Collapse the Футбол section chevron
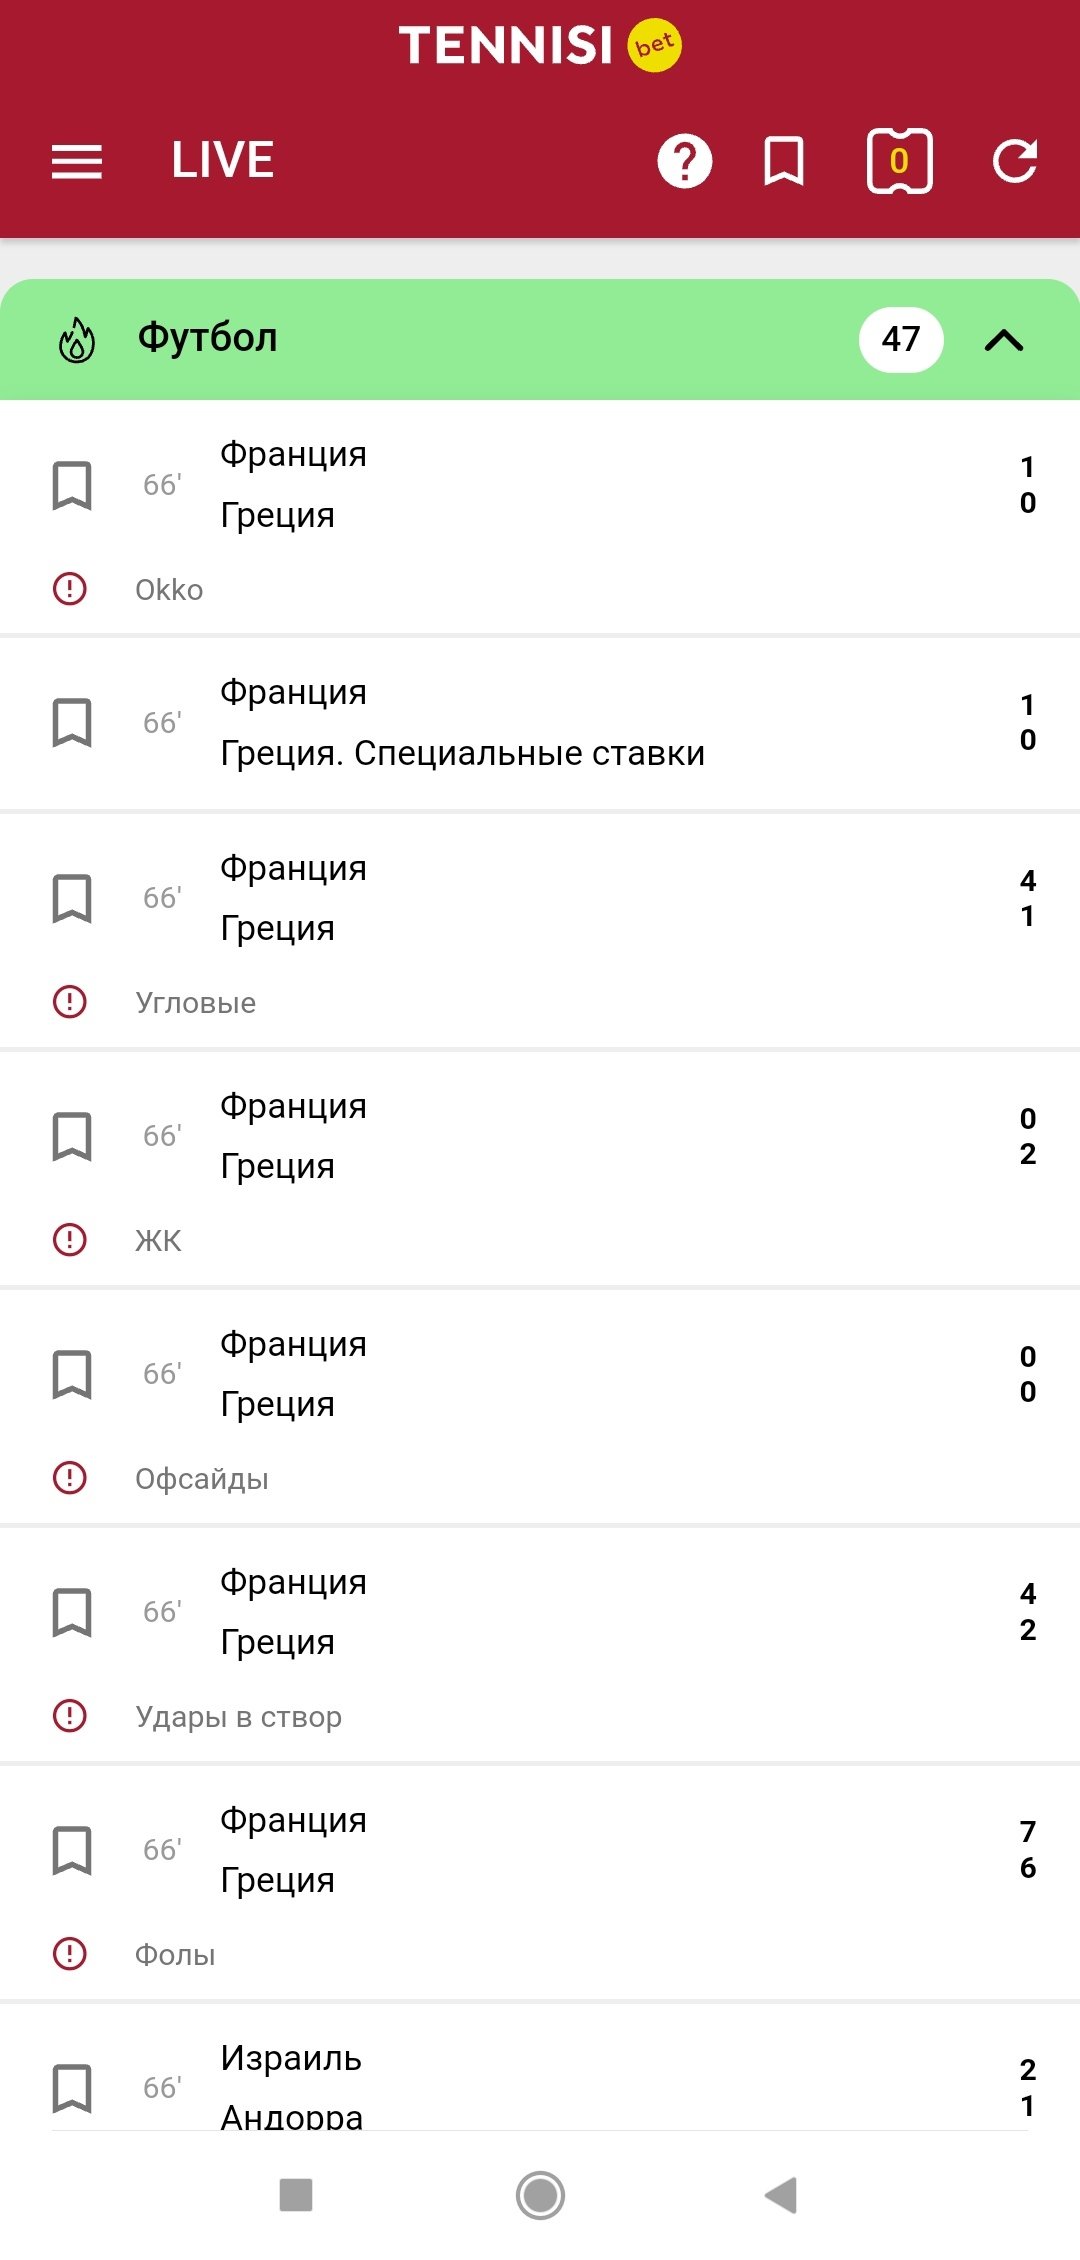 pyautogui.click(x=1004, y=341)
